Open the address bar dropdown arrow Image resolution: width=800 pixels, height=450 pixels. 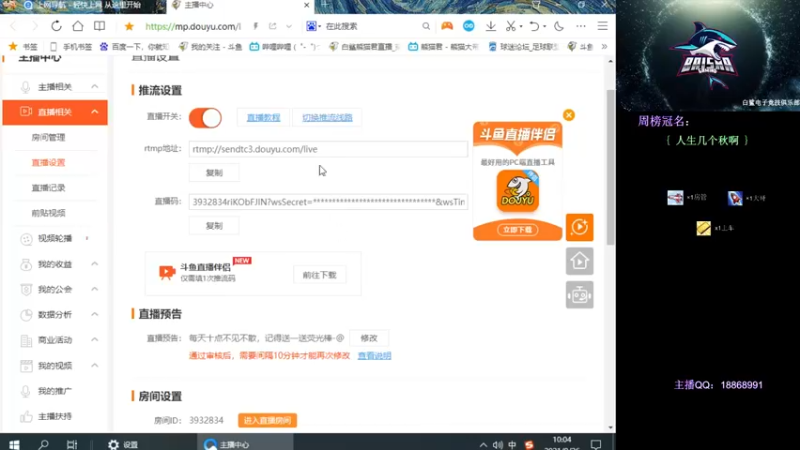click(x=289, y=26)
